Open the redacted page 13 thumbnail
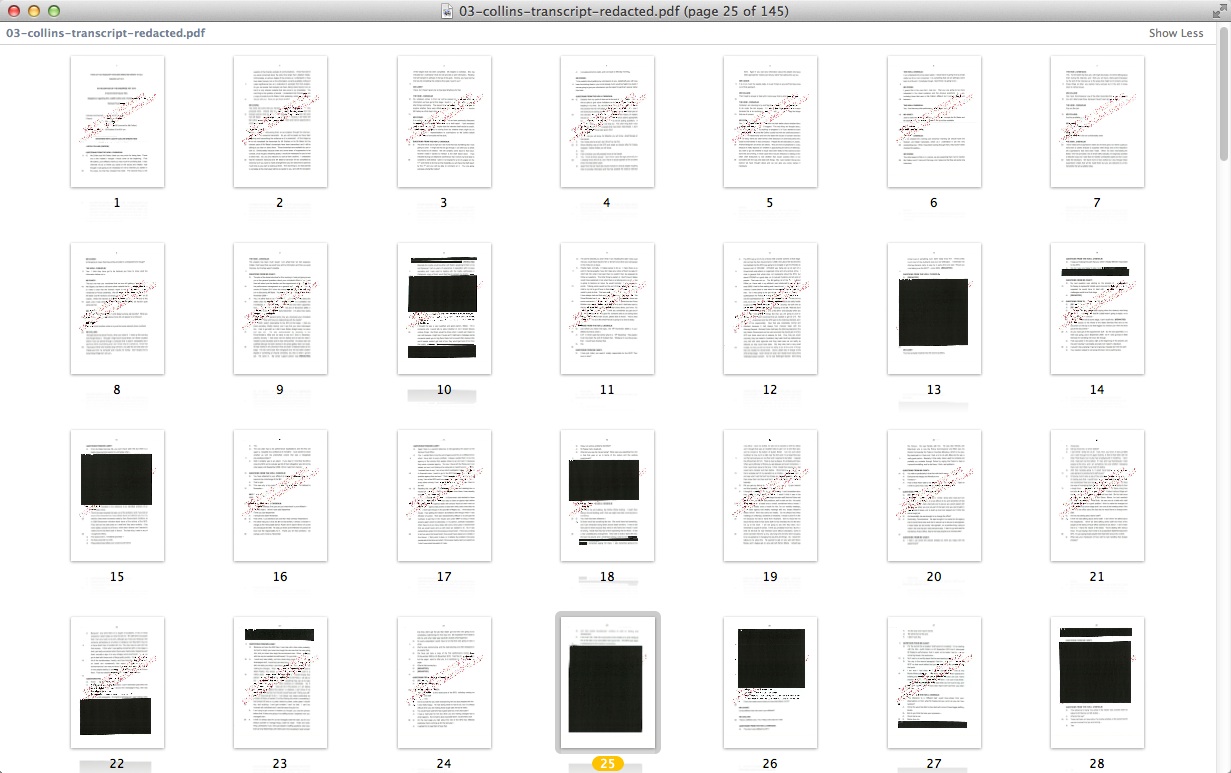 click(x=934, y=308)
